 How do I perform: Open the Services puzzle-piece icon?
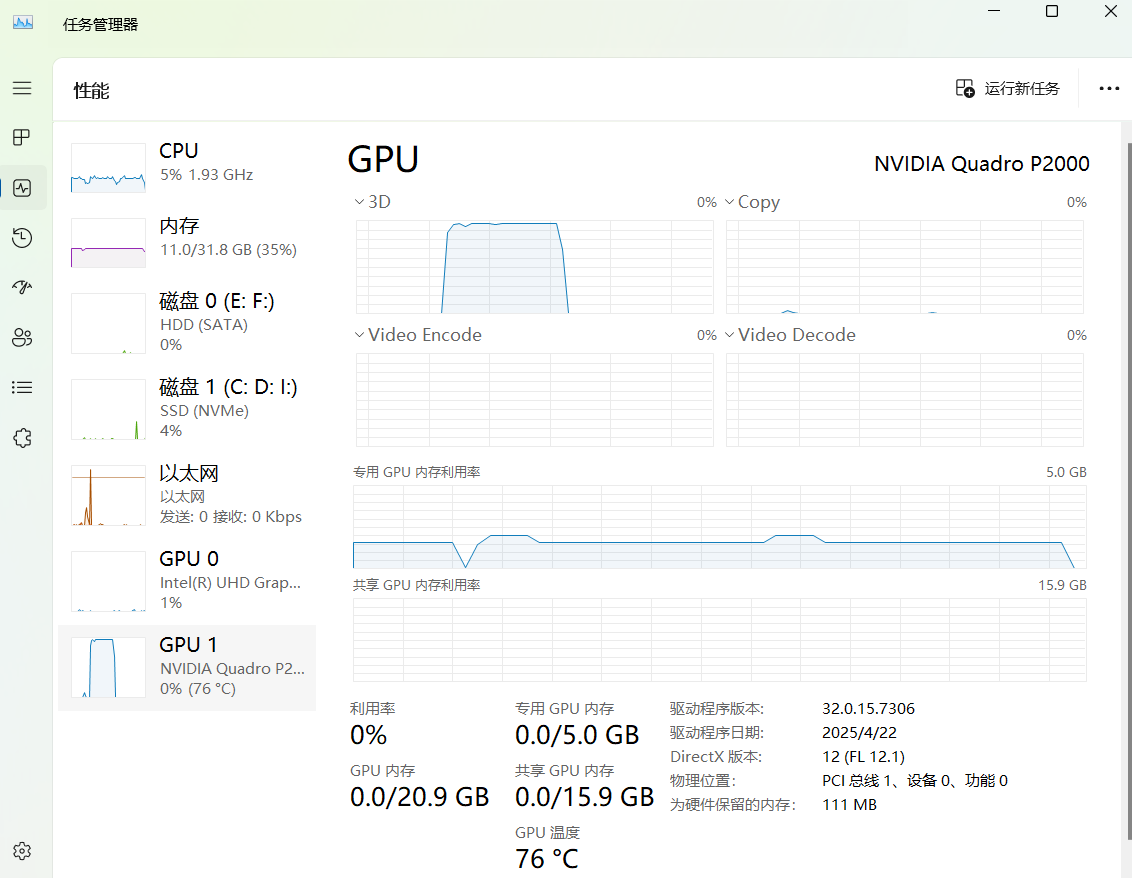22,438
